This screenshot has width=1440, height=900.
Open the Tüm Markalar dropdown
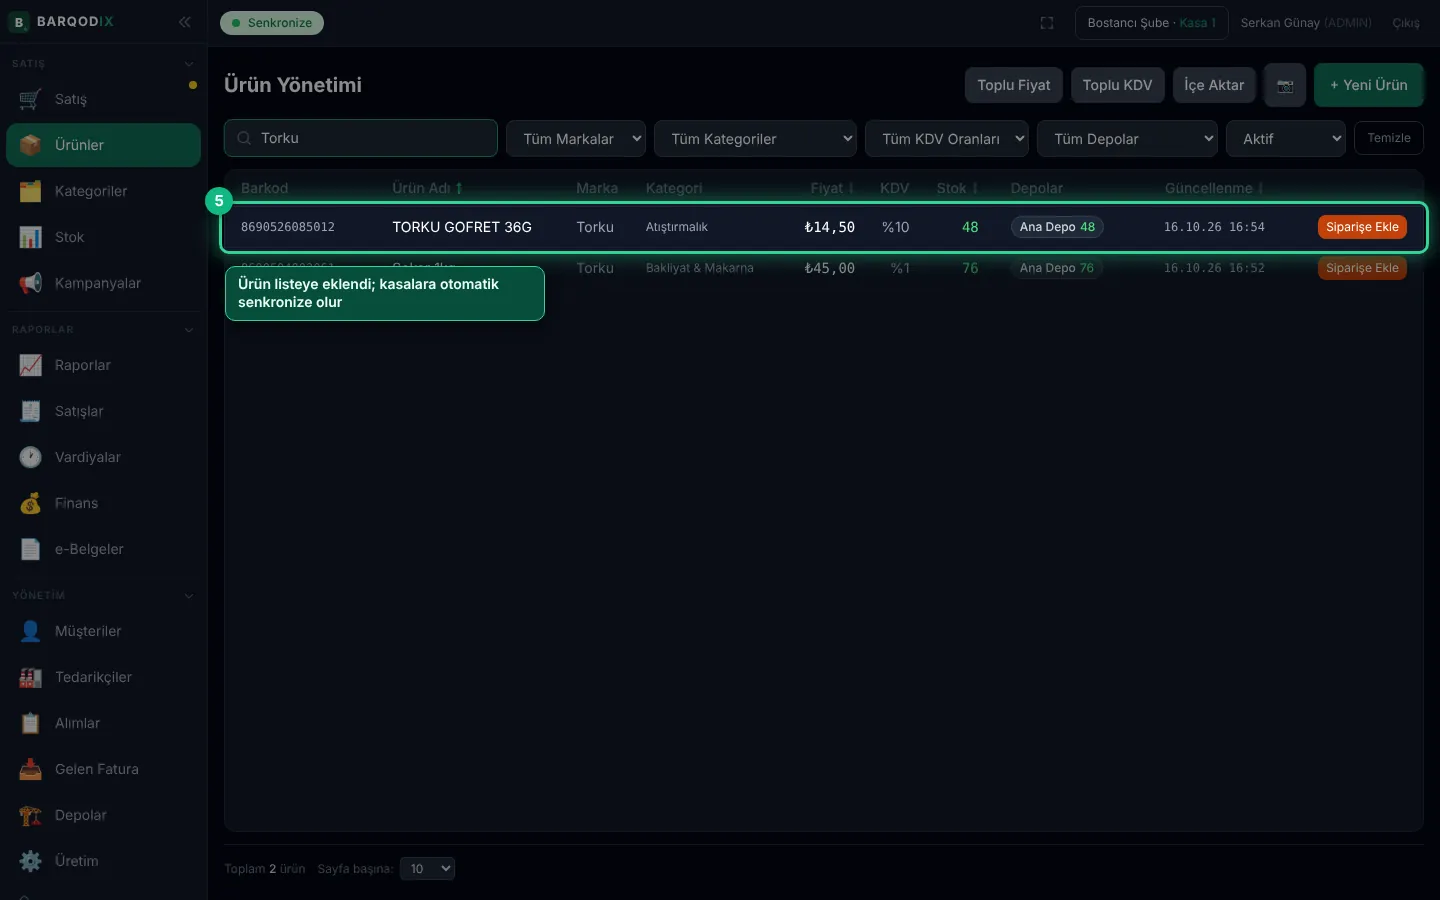point(576,139)
